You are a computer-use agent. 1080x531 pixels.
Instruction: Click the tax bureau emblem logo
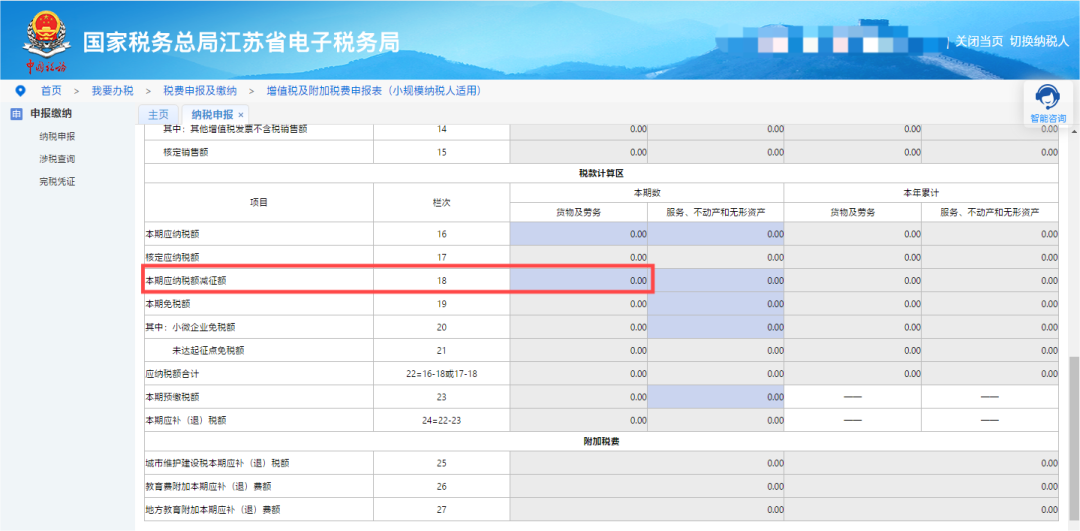click(46, 40)
